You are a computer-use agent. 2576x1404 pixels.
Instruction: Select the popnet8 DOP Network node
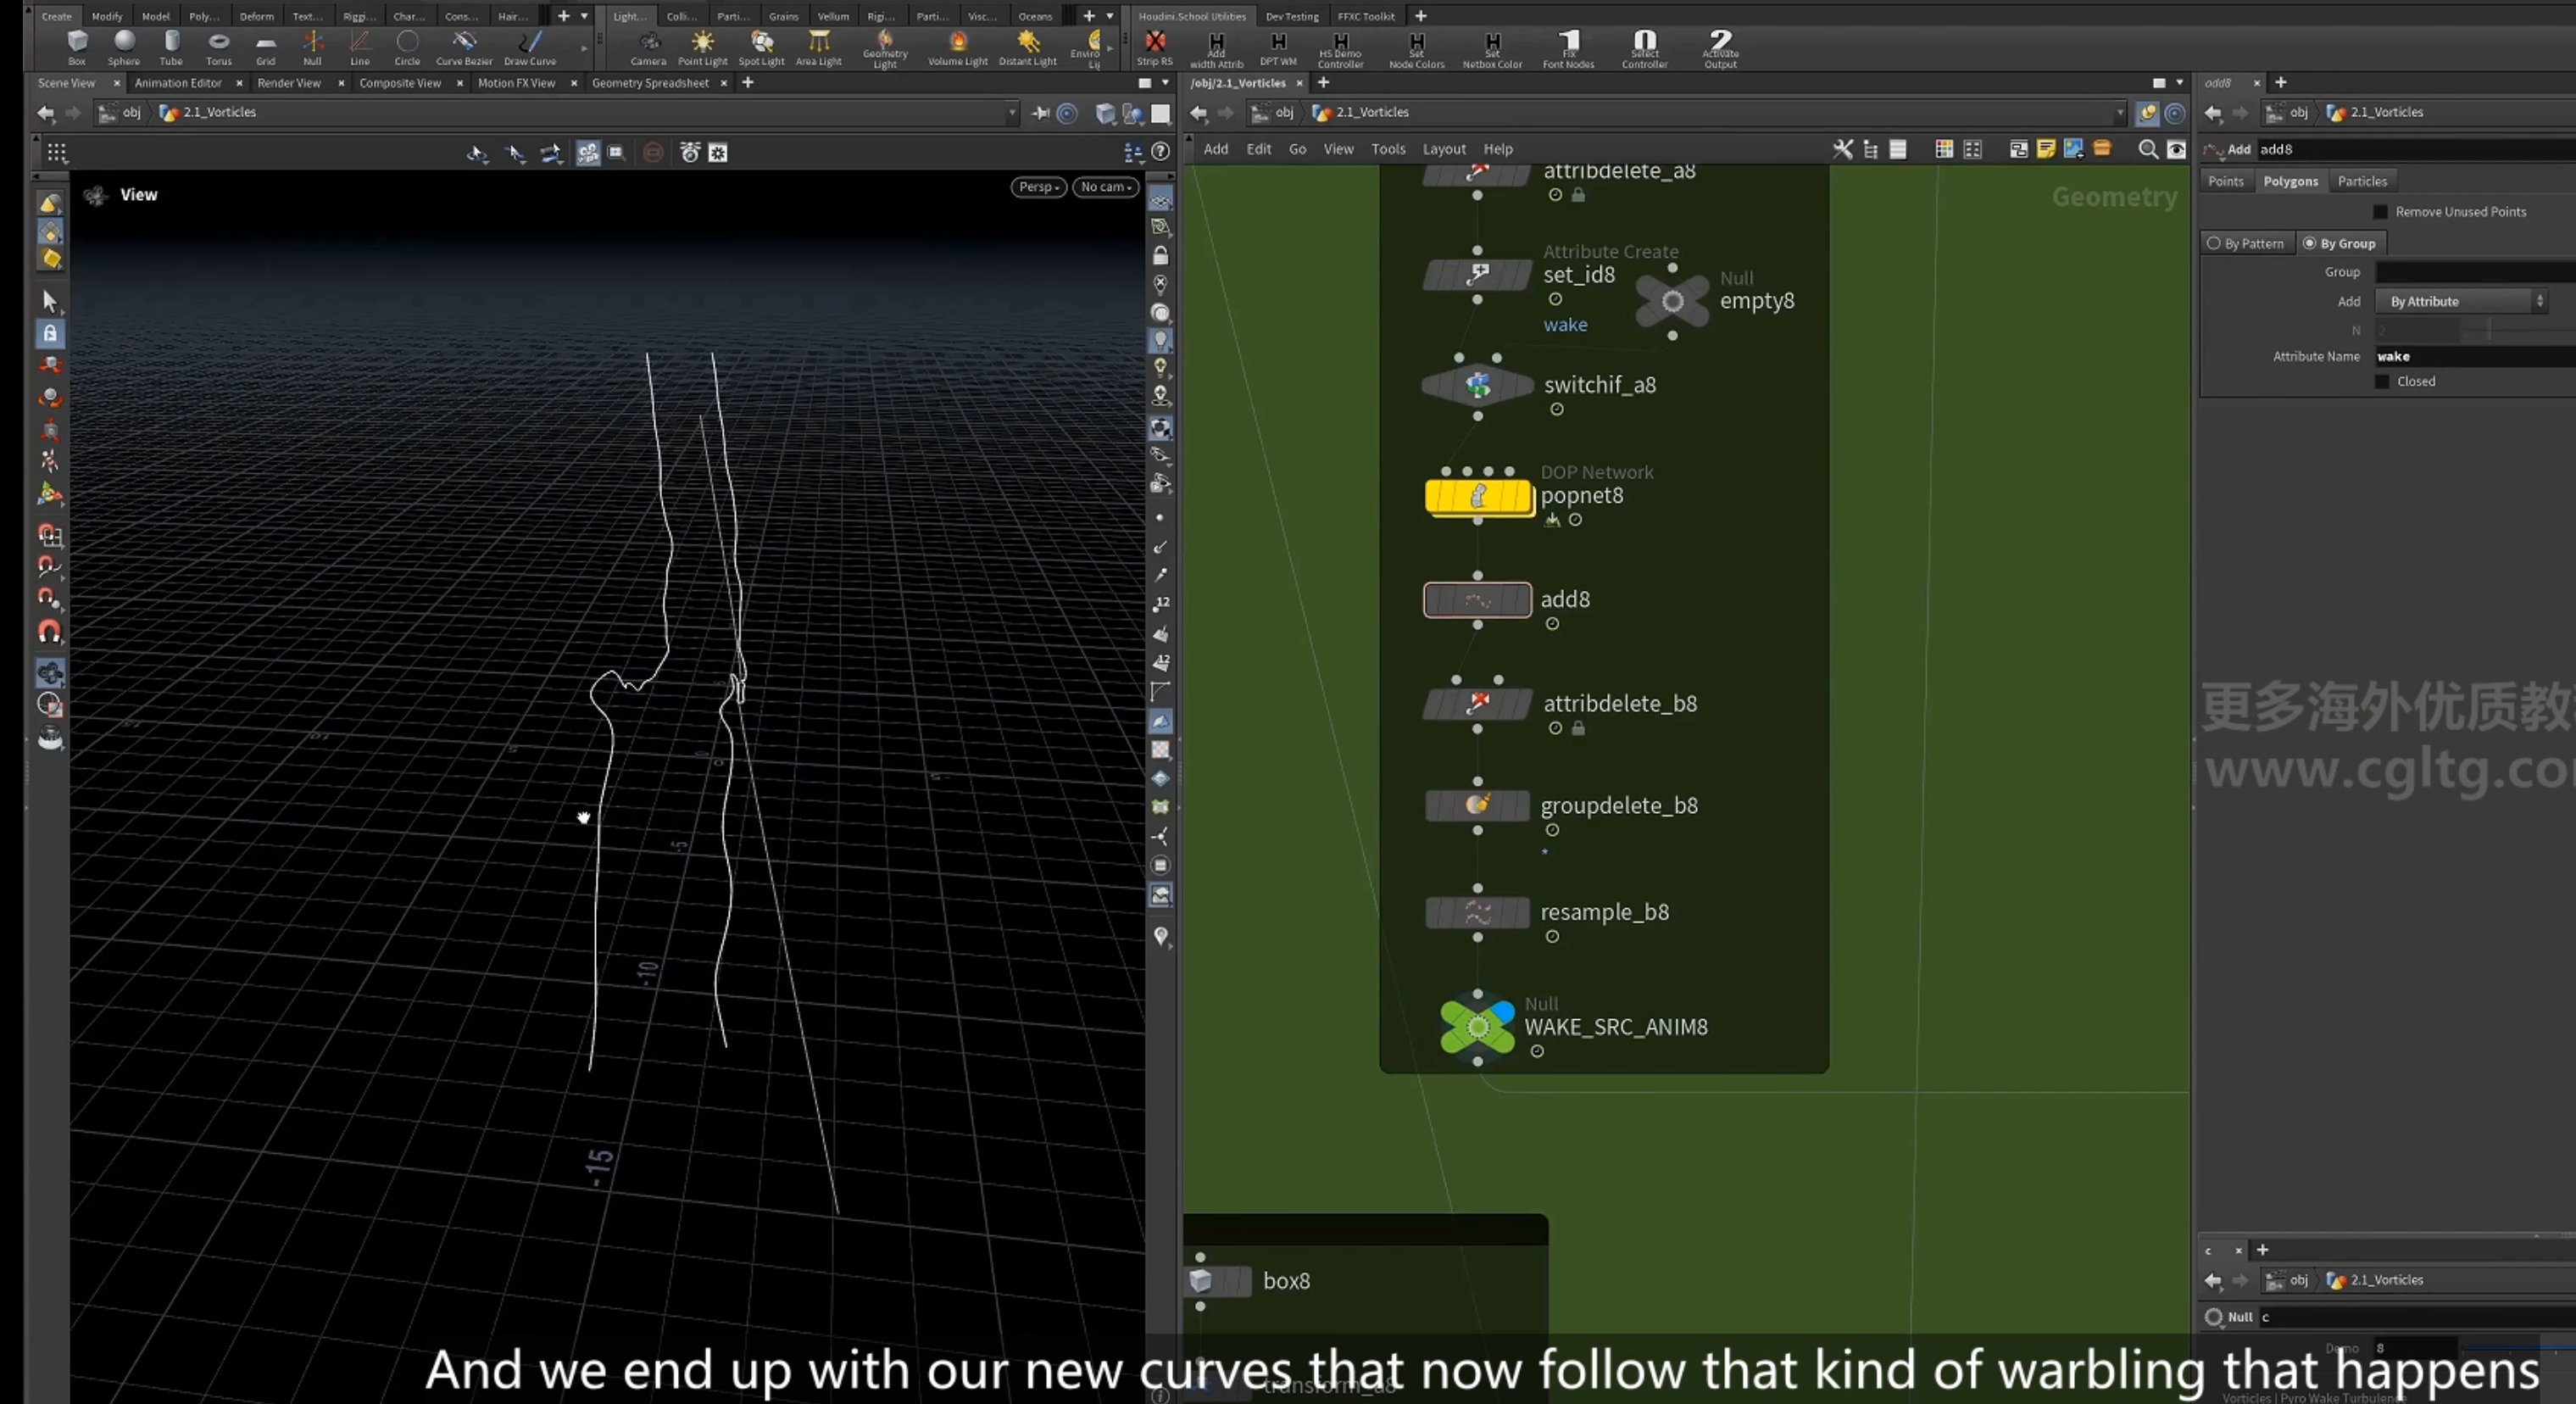pyautogui.click(x=1478, y=496)
